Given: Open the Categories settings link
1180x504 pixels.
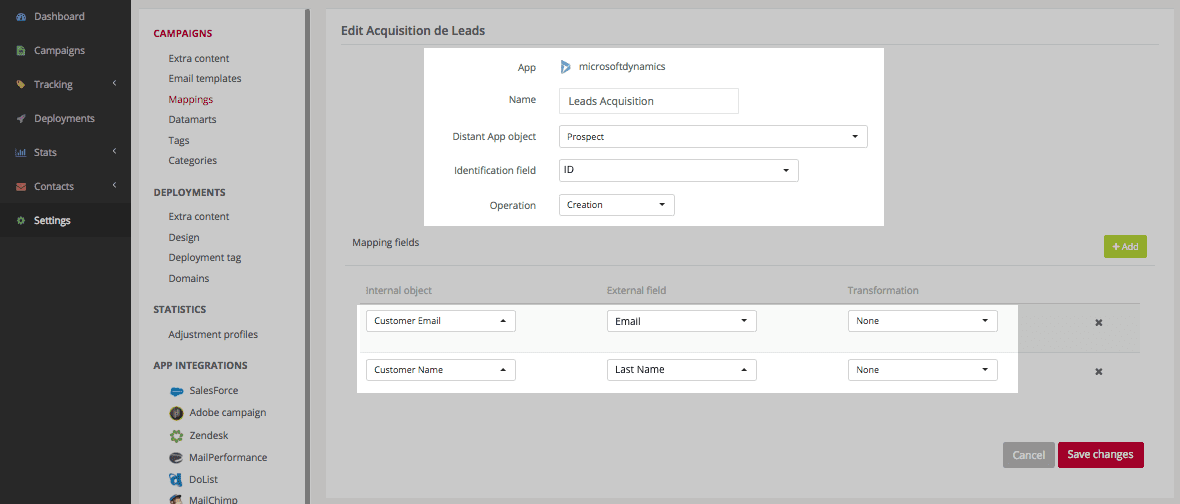Looking at the screenshot, I should pyautogui.click(x=193, y=161).
